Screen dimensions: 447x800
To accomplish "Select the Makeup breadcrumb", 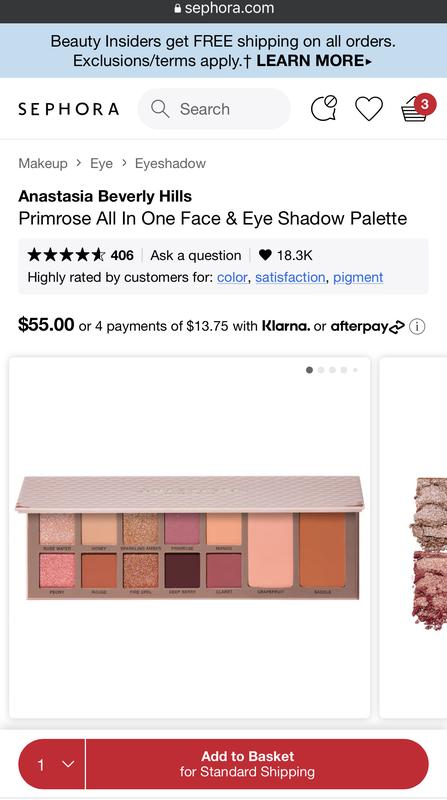I will click(43, 163).
